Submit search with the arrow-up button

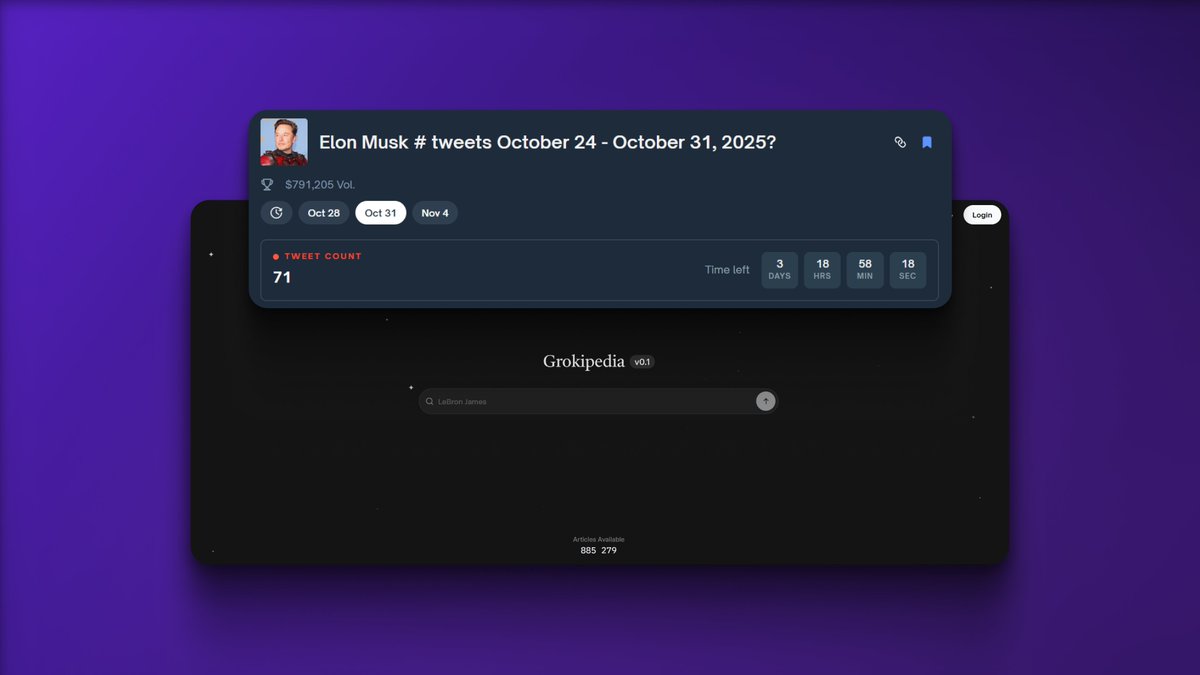coord(765,401)
